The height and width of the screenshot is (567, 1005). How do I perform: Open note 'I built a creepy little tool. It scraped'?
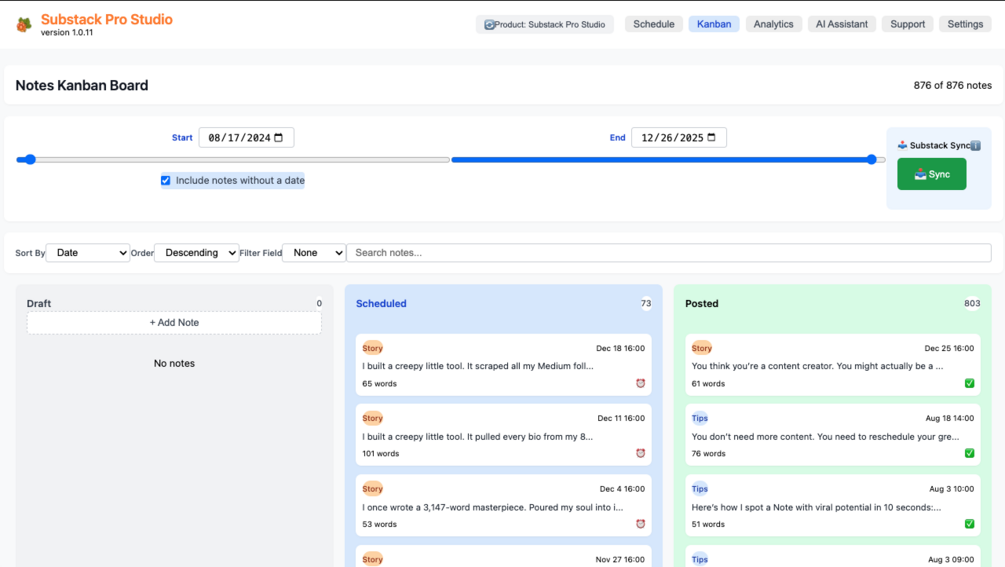point(504,365)
